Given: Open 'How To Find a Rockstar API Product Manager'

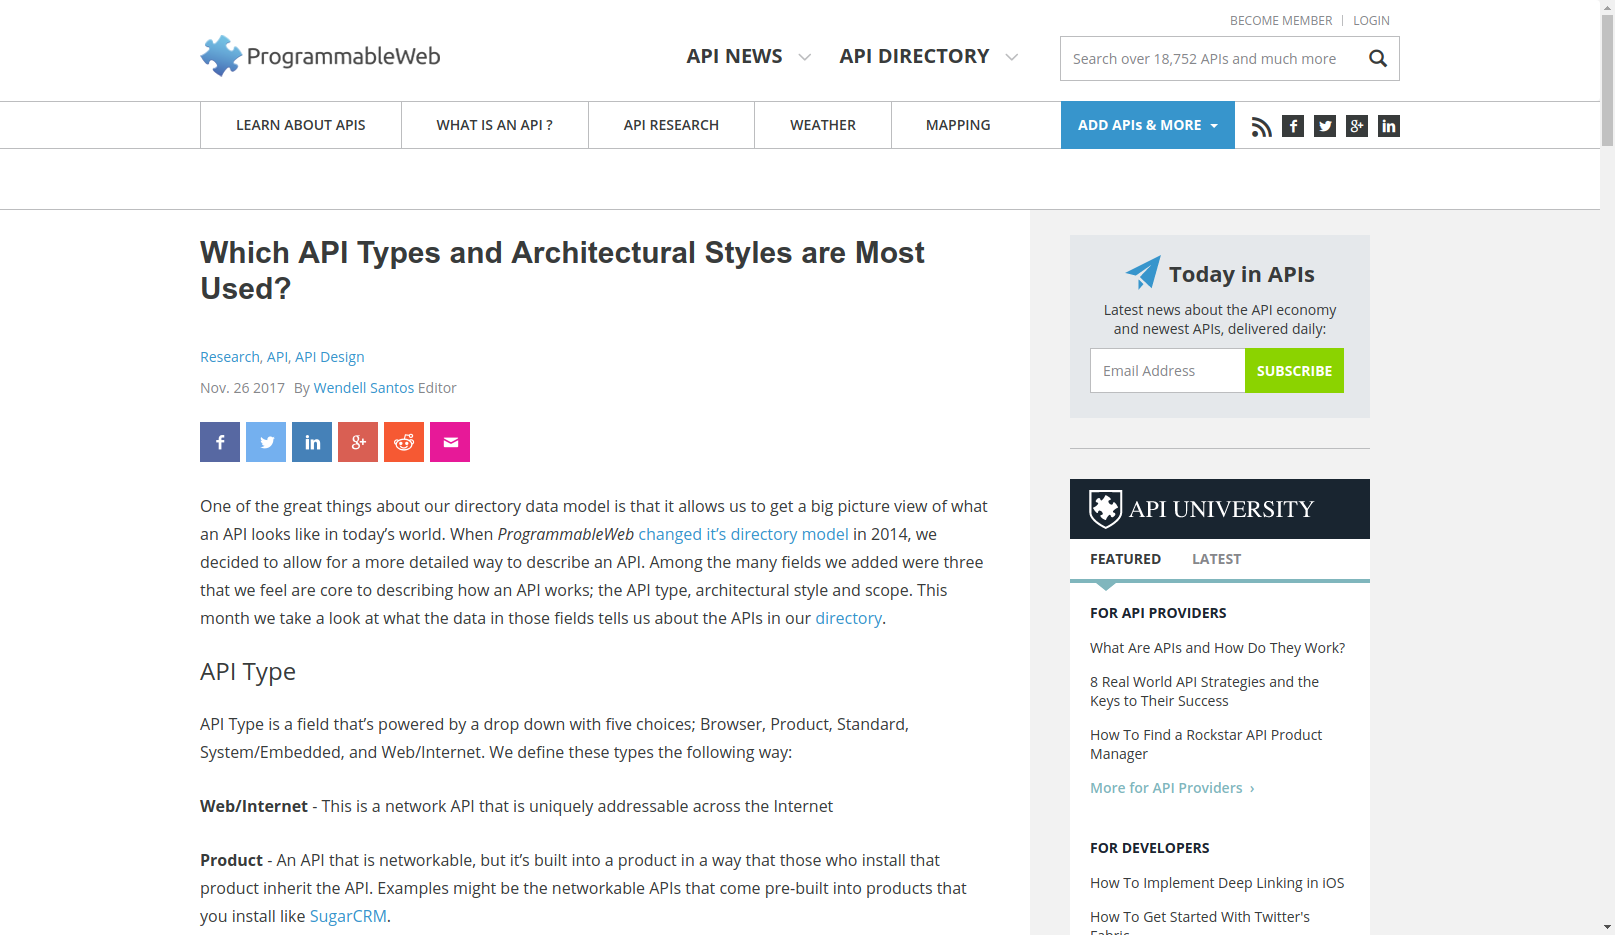Looking at the screenshot, I should pyautogui.click(x=1206, y=744).
